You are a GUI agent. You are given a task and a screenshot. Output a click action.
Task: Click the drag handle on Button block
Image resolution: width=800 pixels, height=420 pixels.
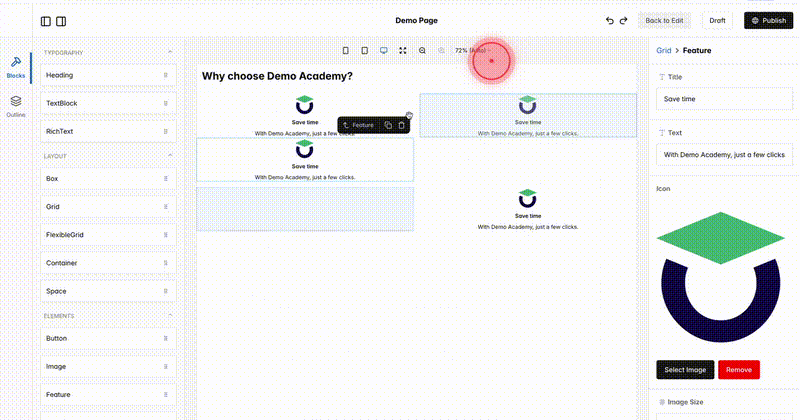tap(165, 338)
